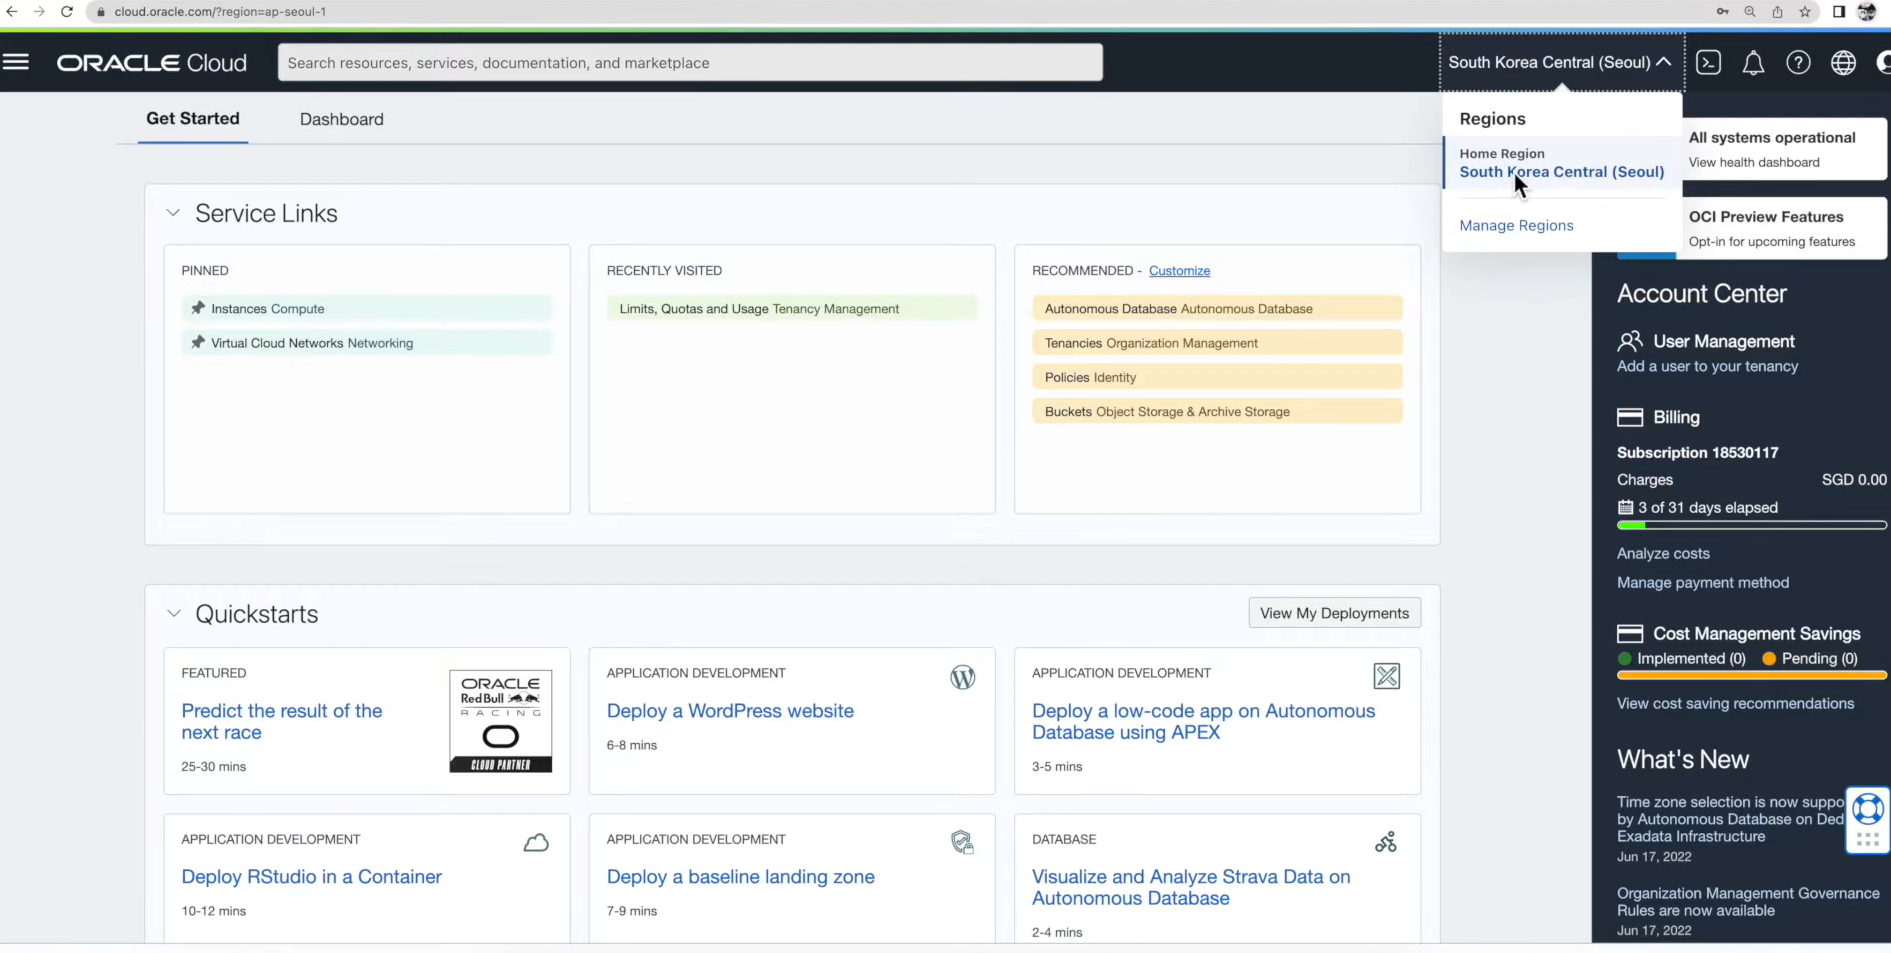Click the browser address bar URL
Viewport: 1891px width, 953px height.
tap(220, 12)
